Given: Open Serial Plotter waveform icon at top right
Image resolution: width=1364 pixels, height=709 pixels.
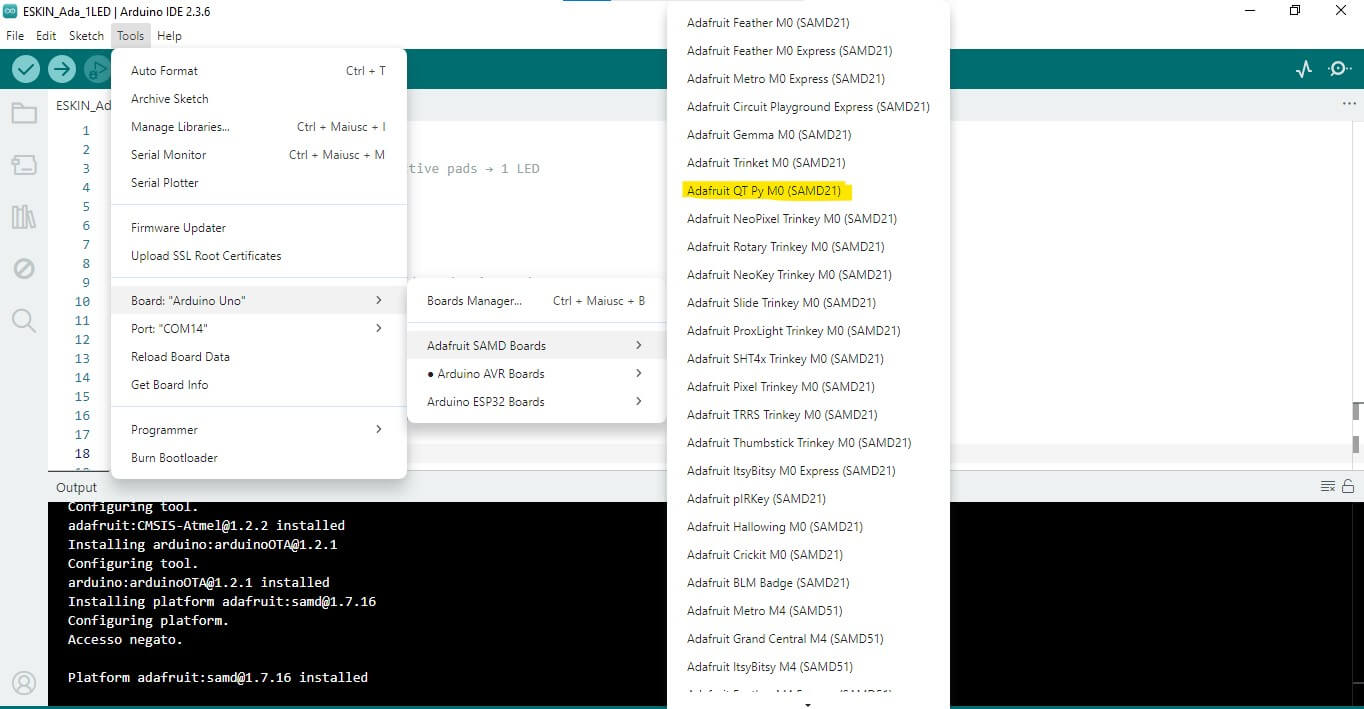Looking at the screenshot, I should 1303,69.
